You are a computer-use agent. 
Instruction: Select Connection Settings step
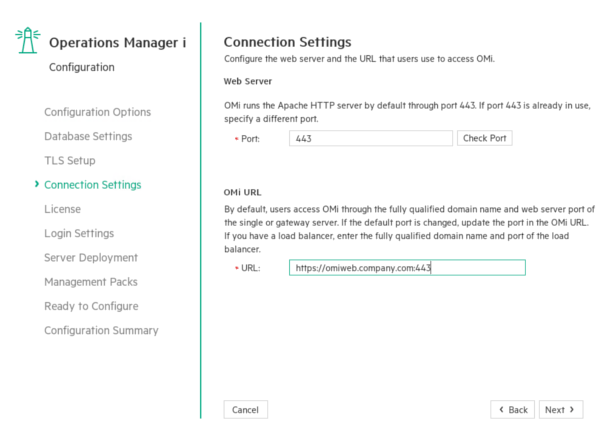(x=93, y=185)
